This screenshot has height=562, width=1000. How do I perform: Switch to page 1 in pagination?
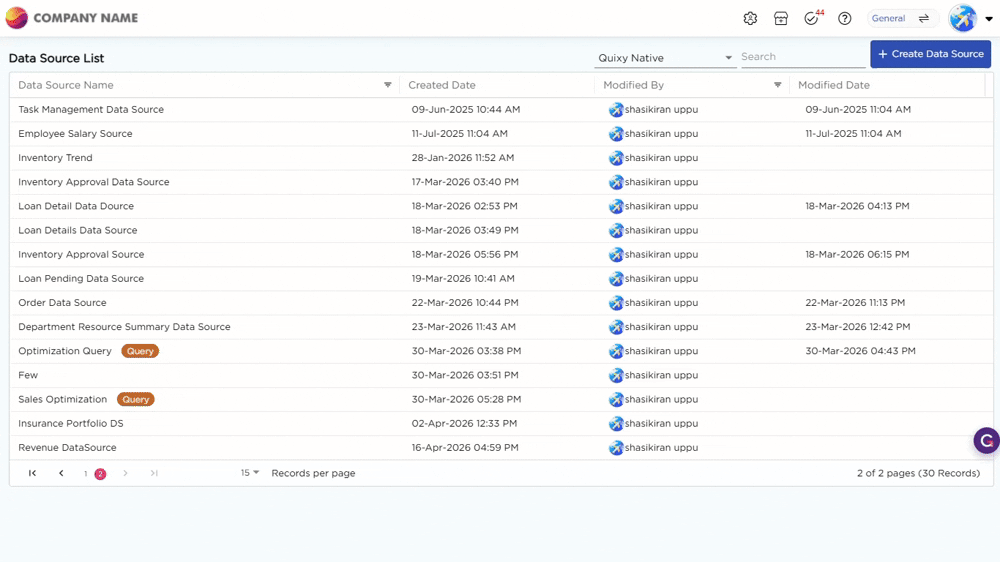pyautogui.click(x=86, y=474)
